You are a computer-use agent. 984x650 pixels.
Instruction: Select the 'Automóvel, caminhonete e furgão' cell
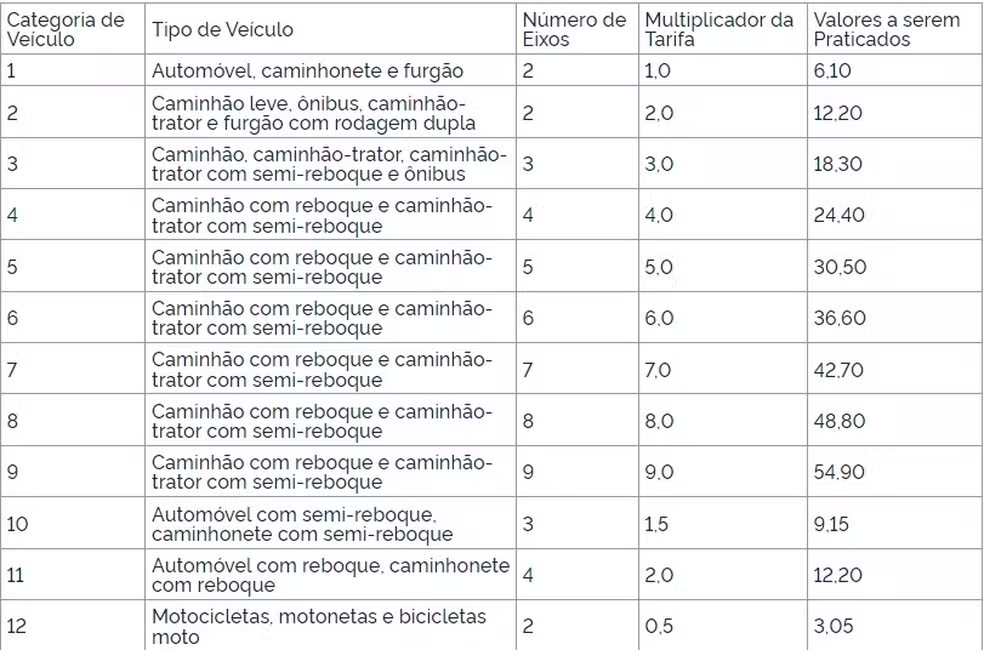coord(331,70)
